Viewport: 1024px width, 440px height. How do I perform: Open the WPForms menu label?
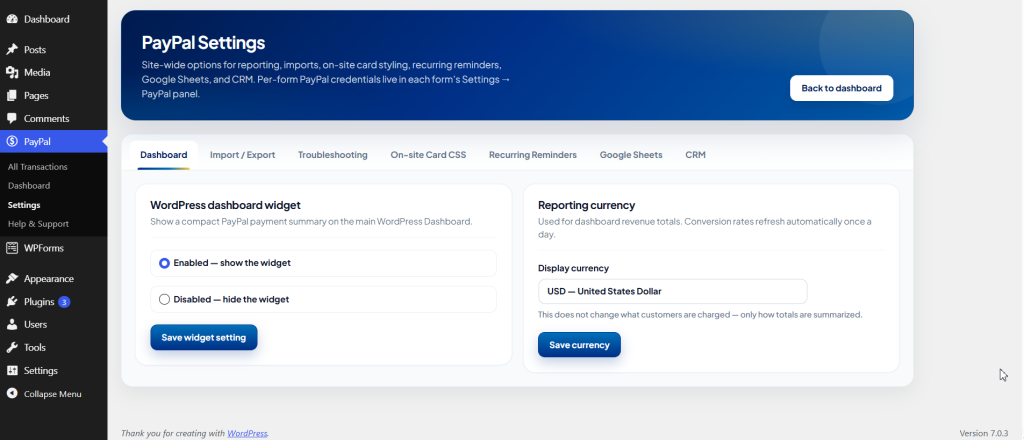click(x=44, y=248)
